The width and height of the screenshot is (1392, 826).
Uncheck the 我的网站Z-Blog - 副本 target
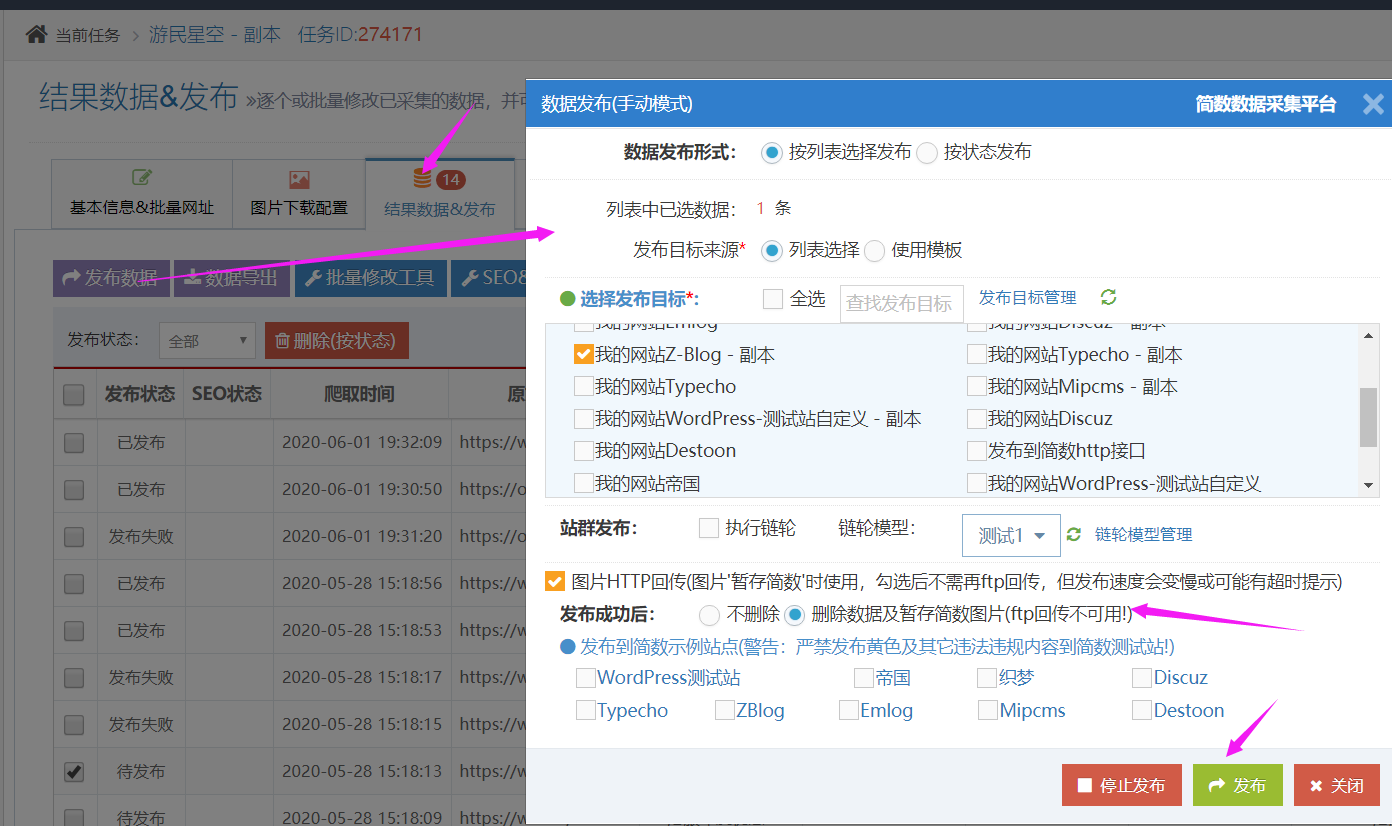[583, 353]
